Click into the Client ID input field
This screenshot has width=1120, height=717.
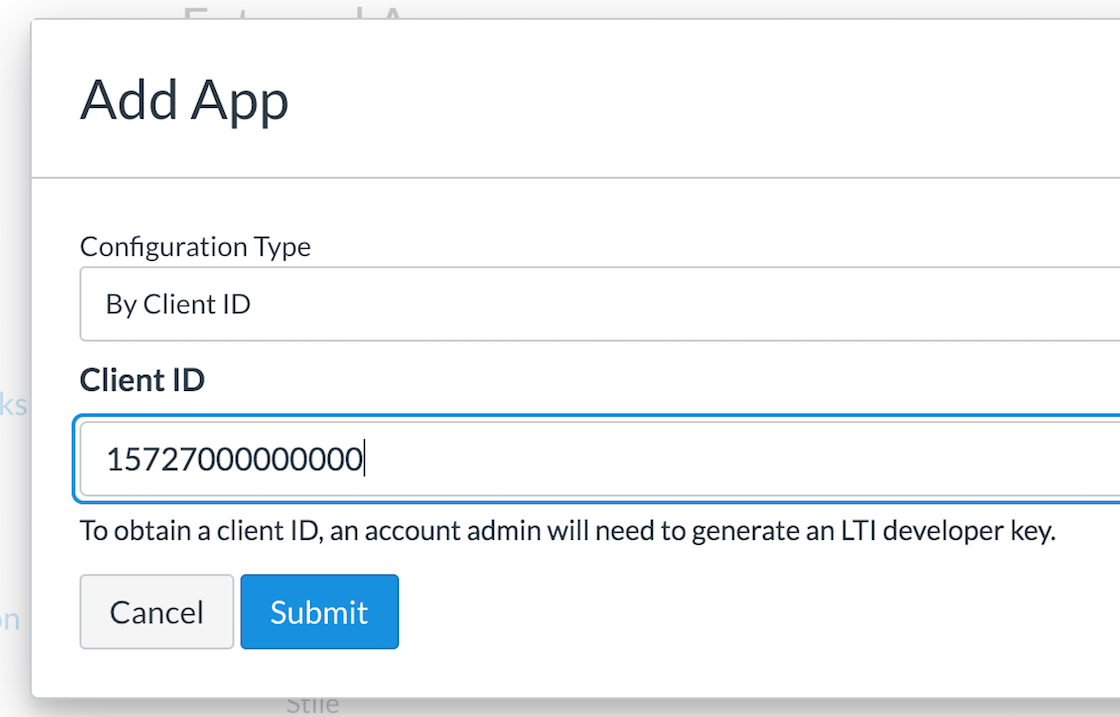[x=600, y=458]
